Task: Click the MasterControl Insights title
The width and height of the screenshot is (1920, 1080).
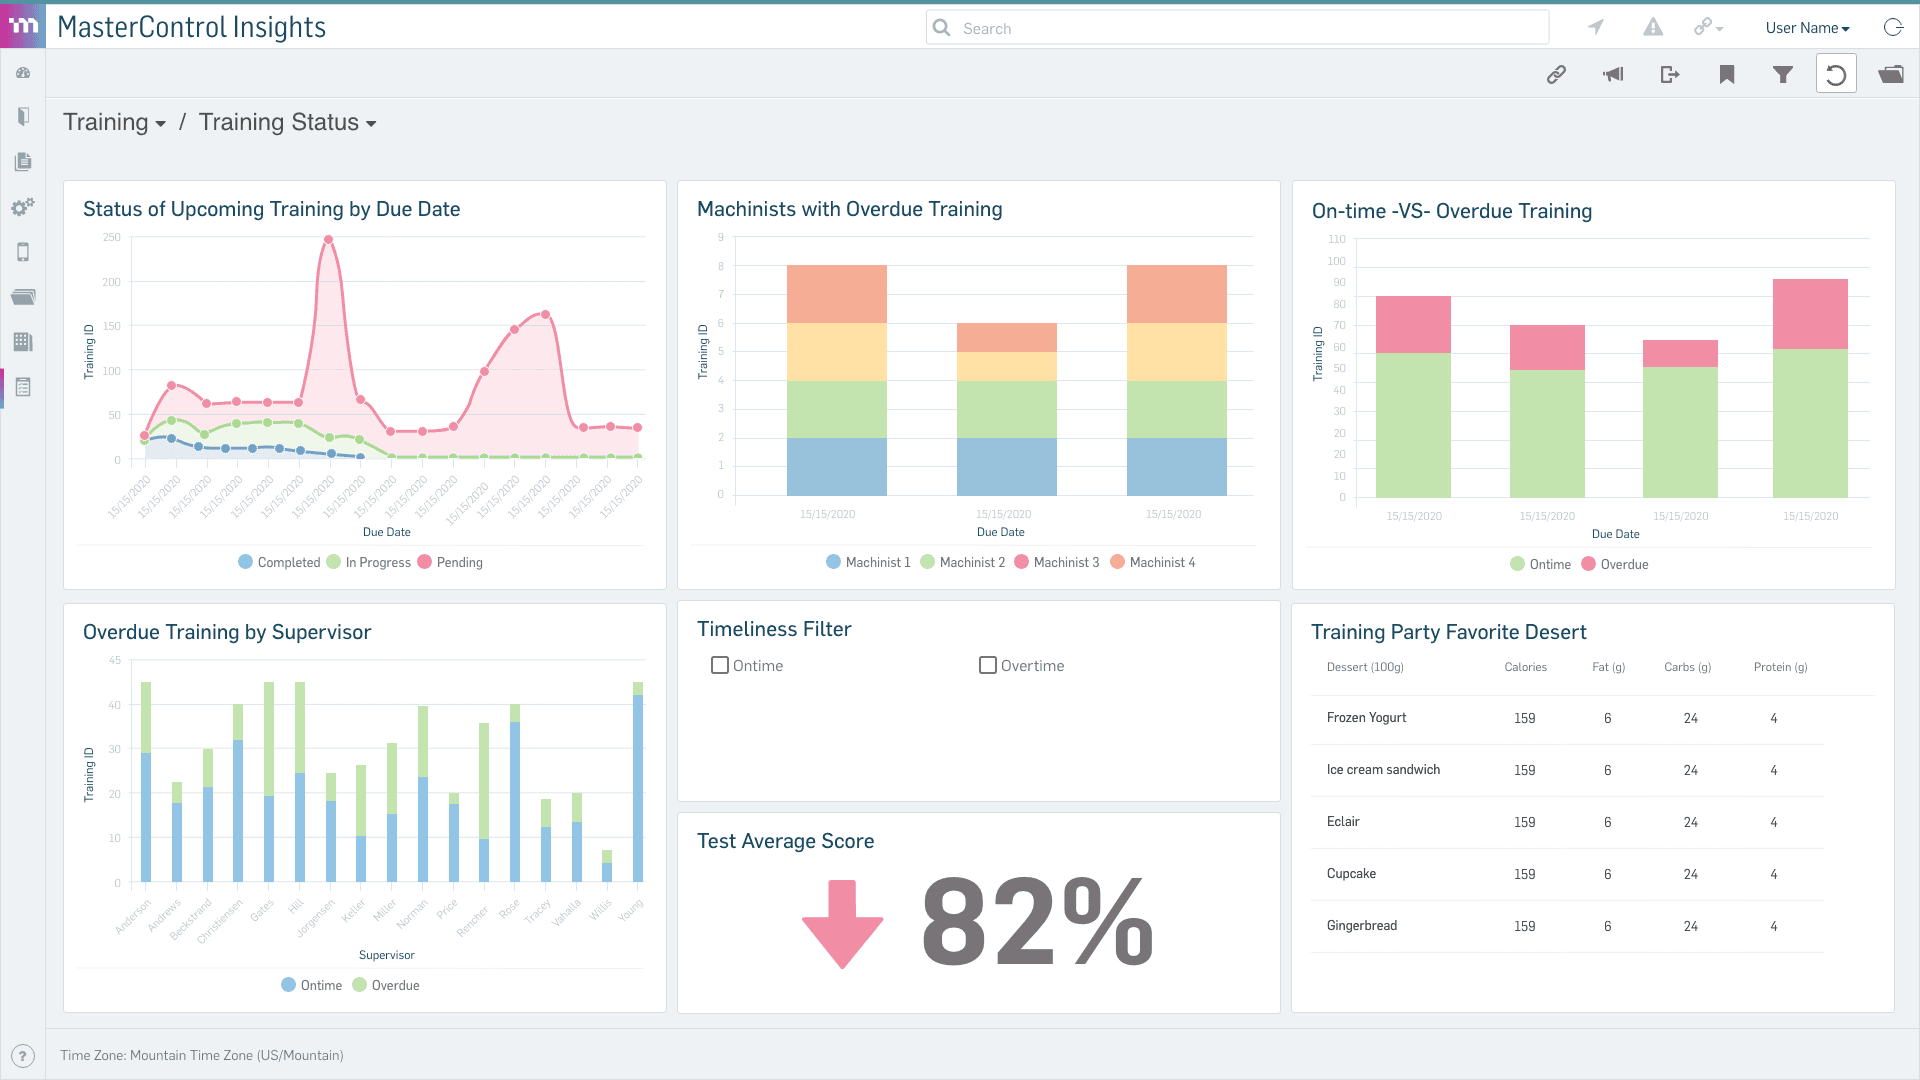Action: coord(192,27)
